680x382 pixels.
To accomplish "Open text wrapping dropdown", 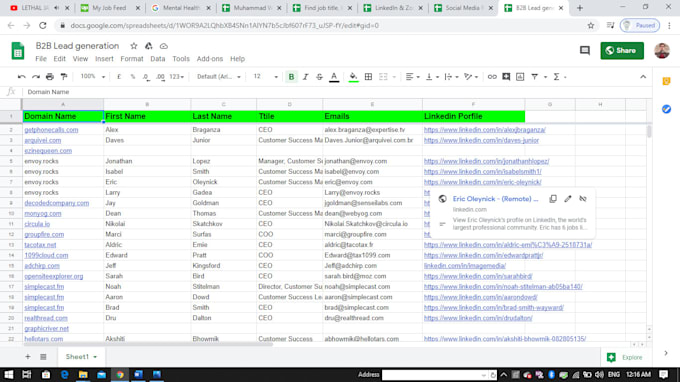I will (x=451, y=77).
